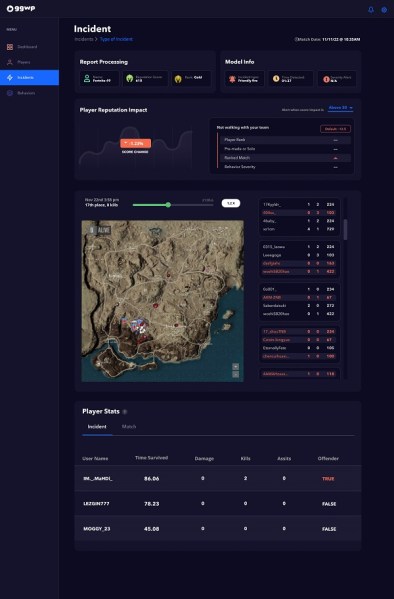Zoom in on the map
Image resolution: width=394 pixels, height=599 pixels.
[235, 366]
